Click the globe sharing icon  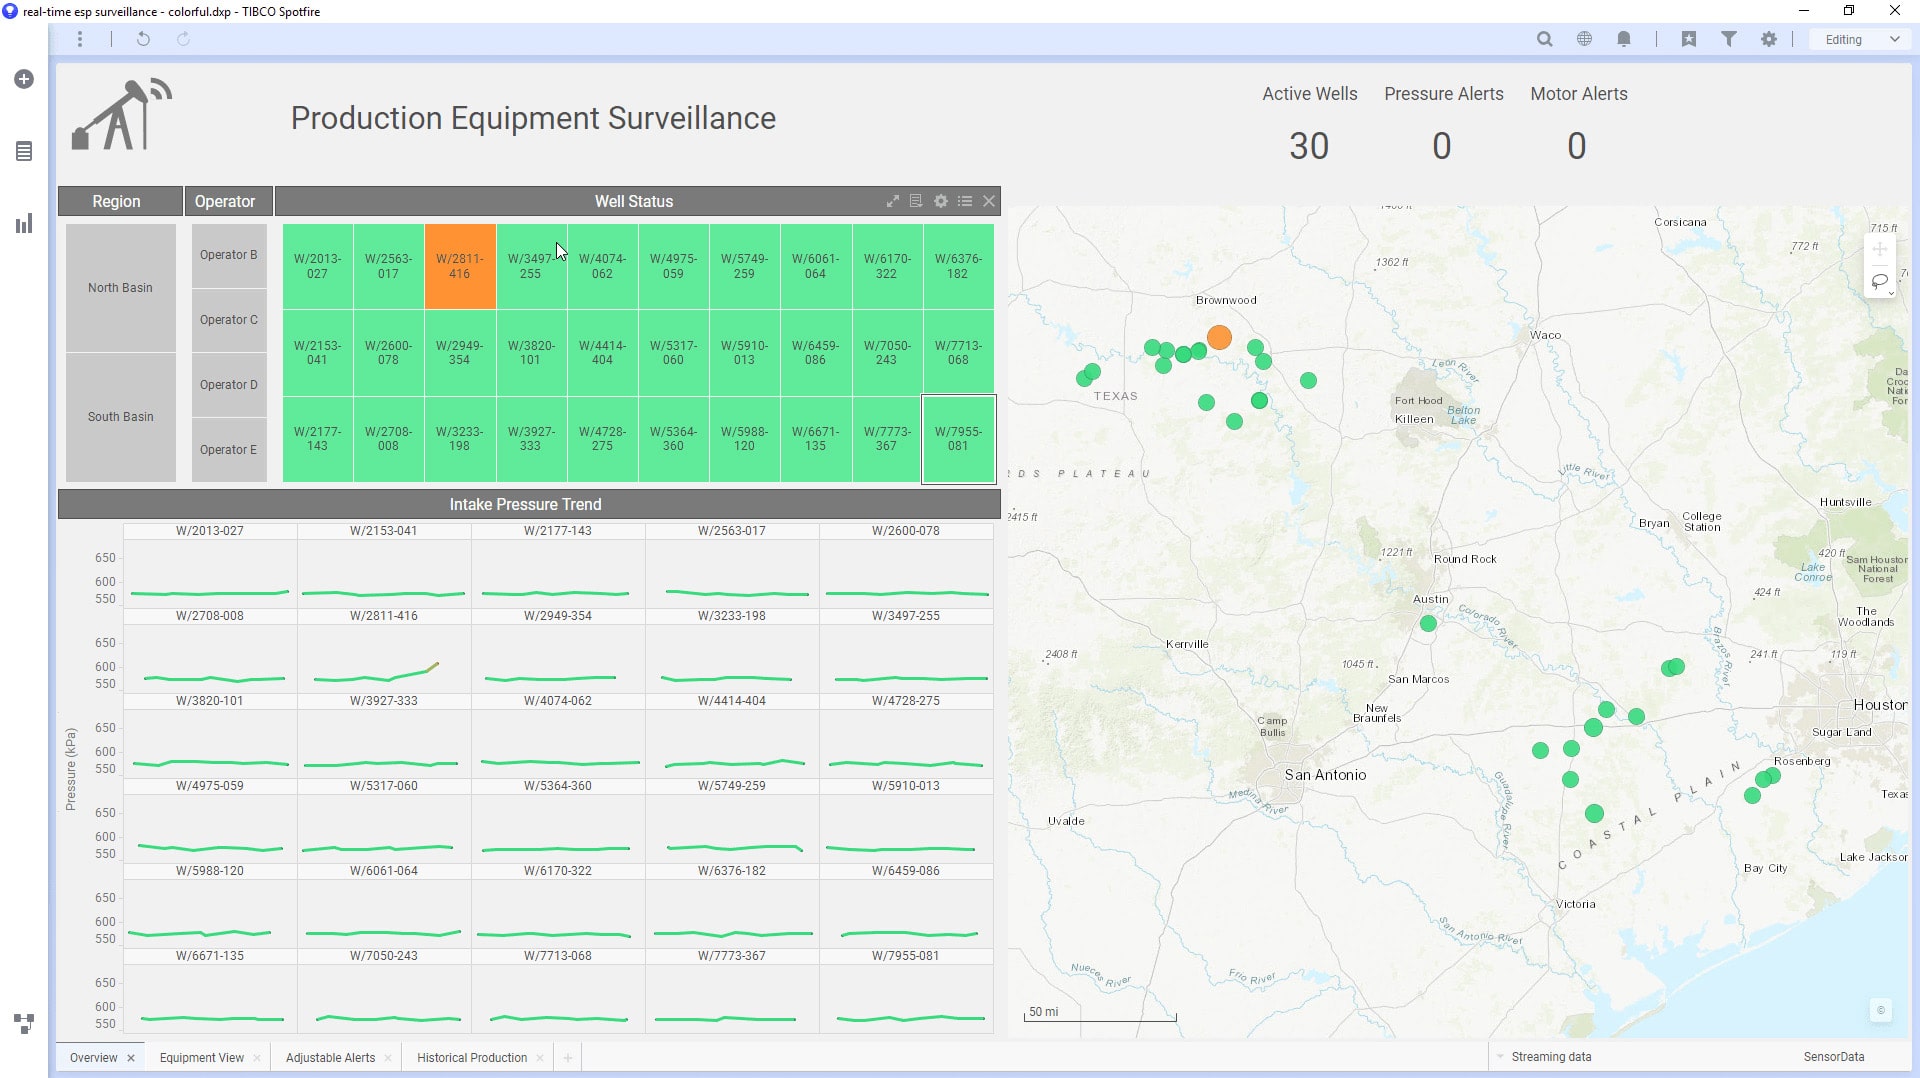tap(1584, 39)
